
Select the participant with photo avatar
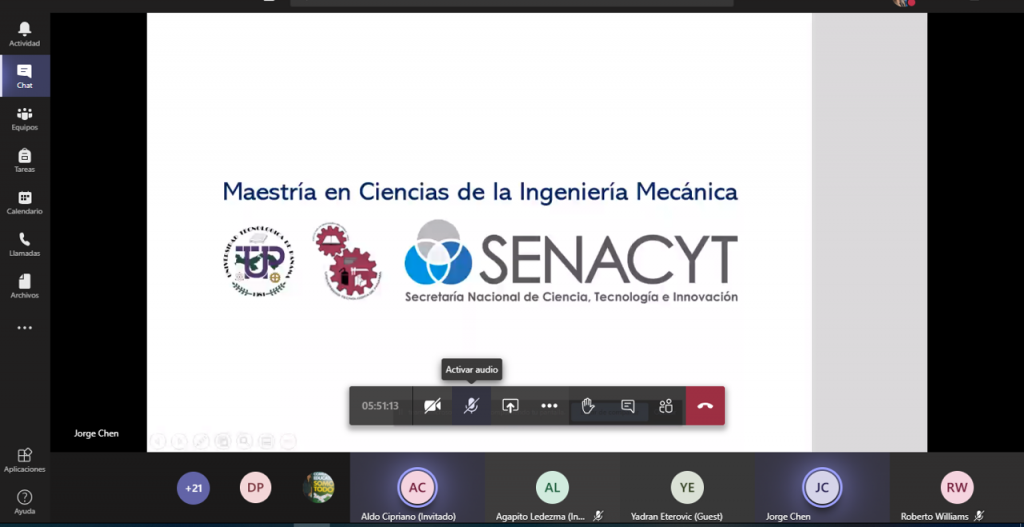(318, 488)
